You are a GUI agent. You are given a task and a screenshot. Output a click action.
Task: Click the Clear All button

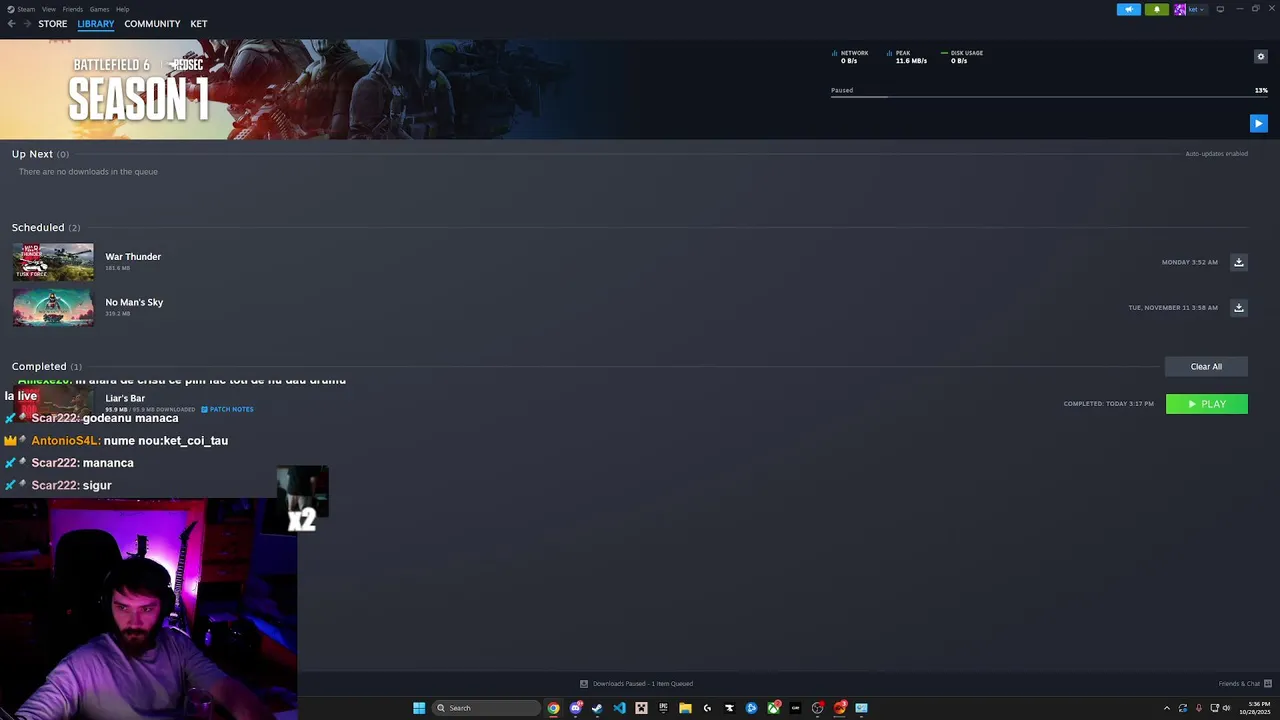point(1206,366)
